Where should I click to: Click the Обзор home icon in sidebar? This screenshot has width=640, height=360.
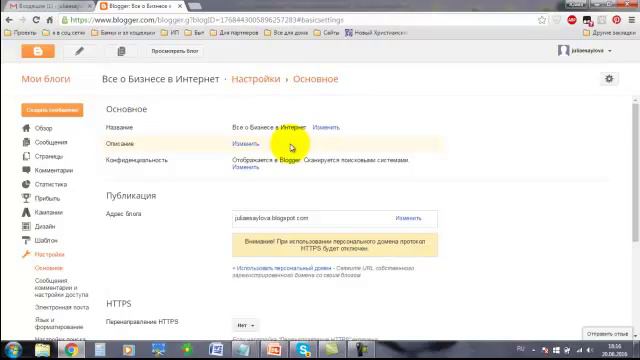[26, 128]
